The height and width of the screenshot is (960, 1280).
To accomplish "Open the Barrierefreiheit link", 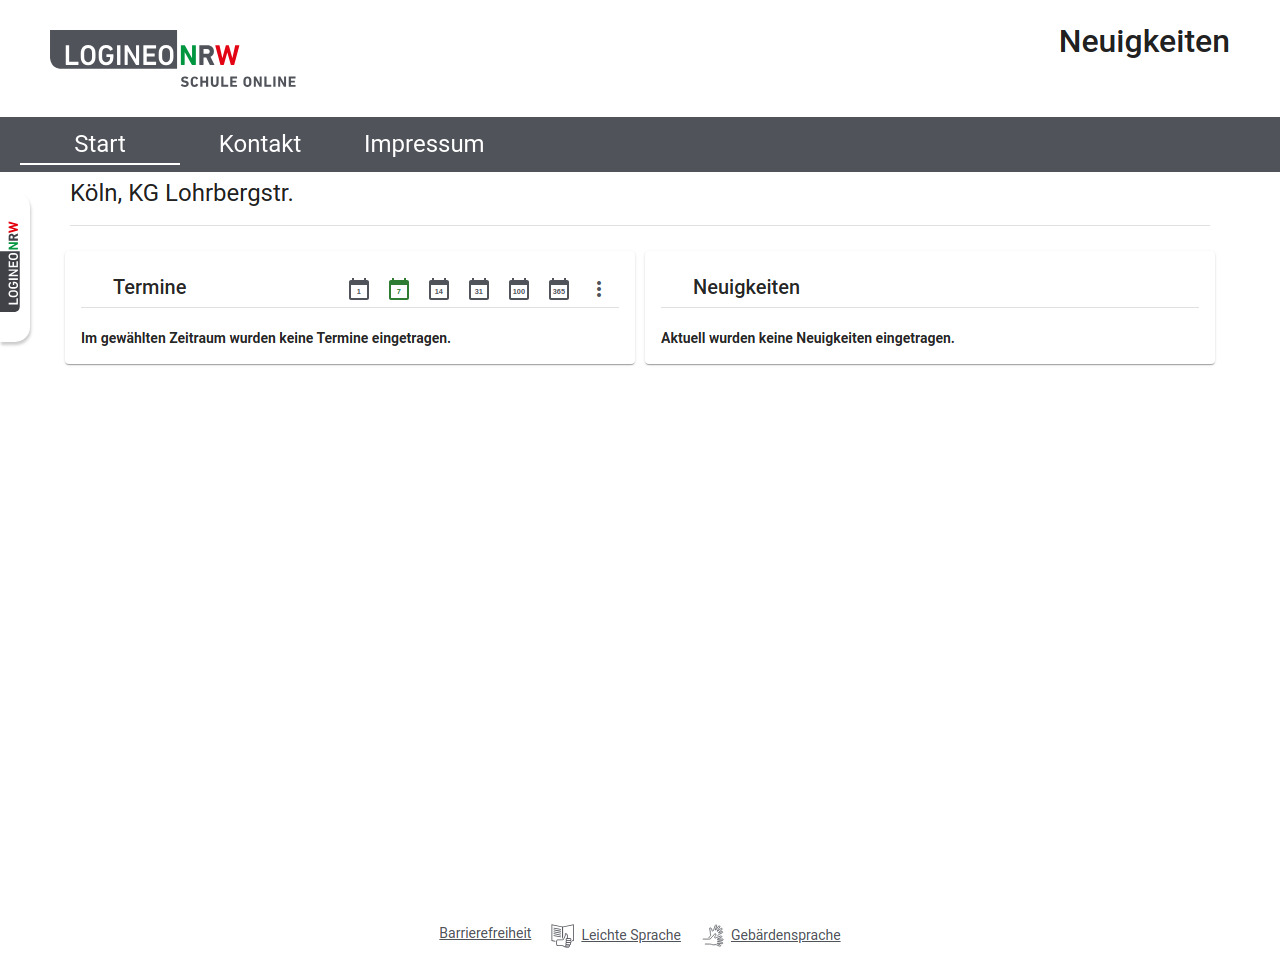I will pyautogui.click(x=485, y=933).
